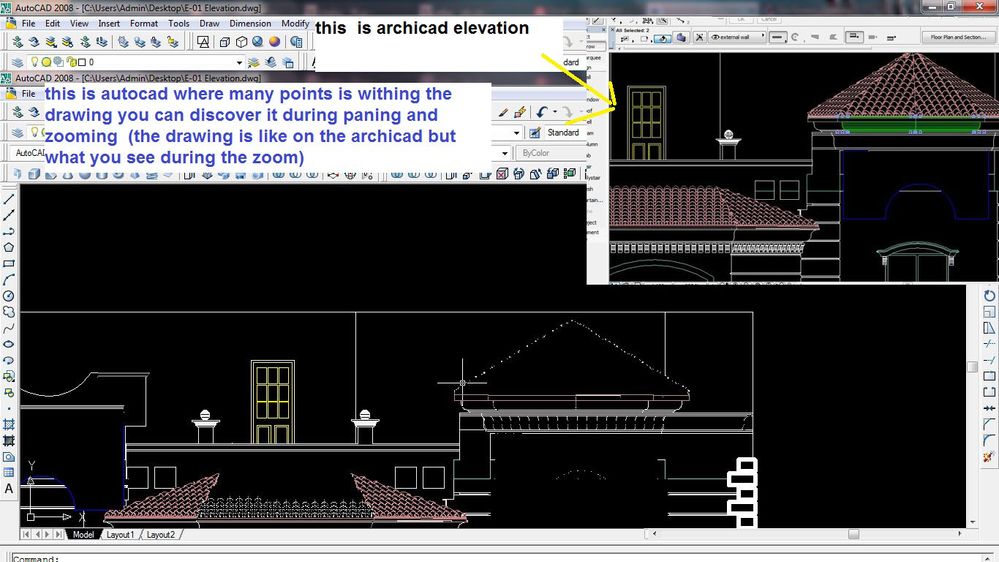Select the Arc tool
999x562 pixels.
point(9,280)
